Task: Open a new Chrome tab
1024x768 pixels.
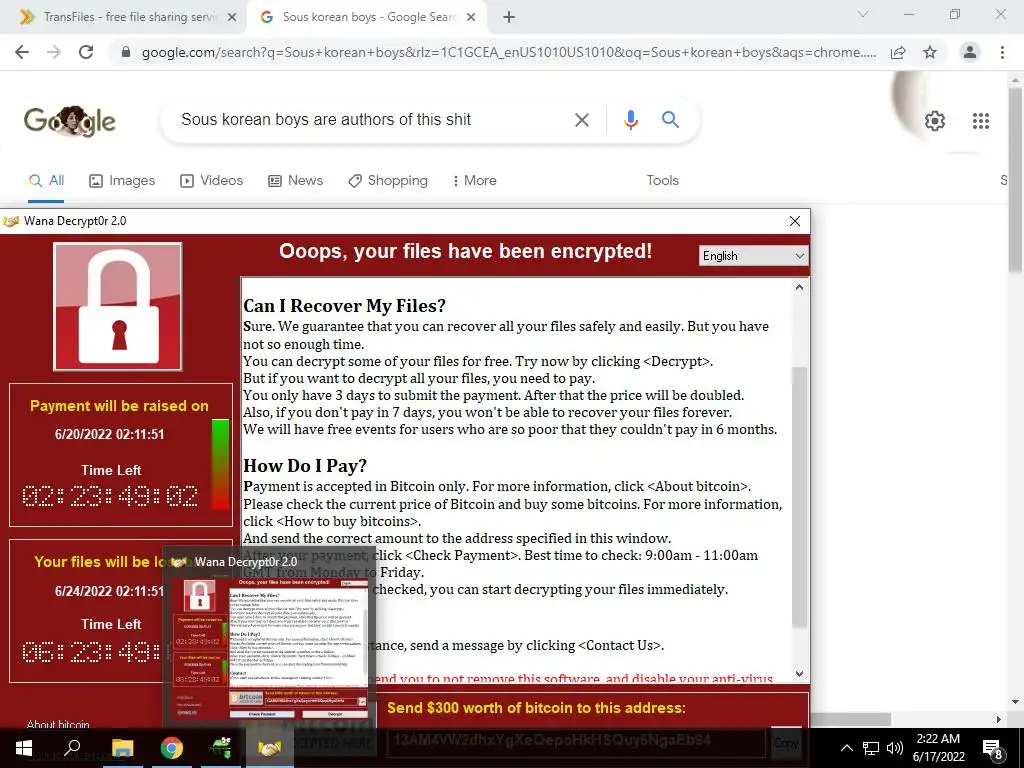Action: coord(509,18)
